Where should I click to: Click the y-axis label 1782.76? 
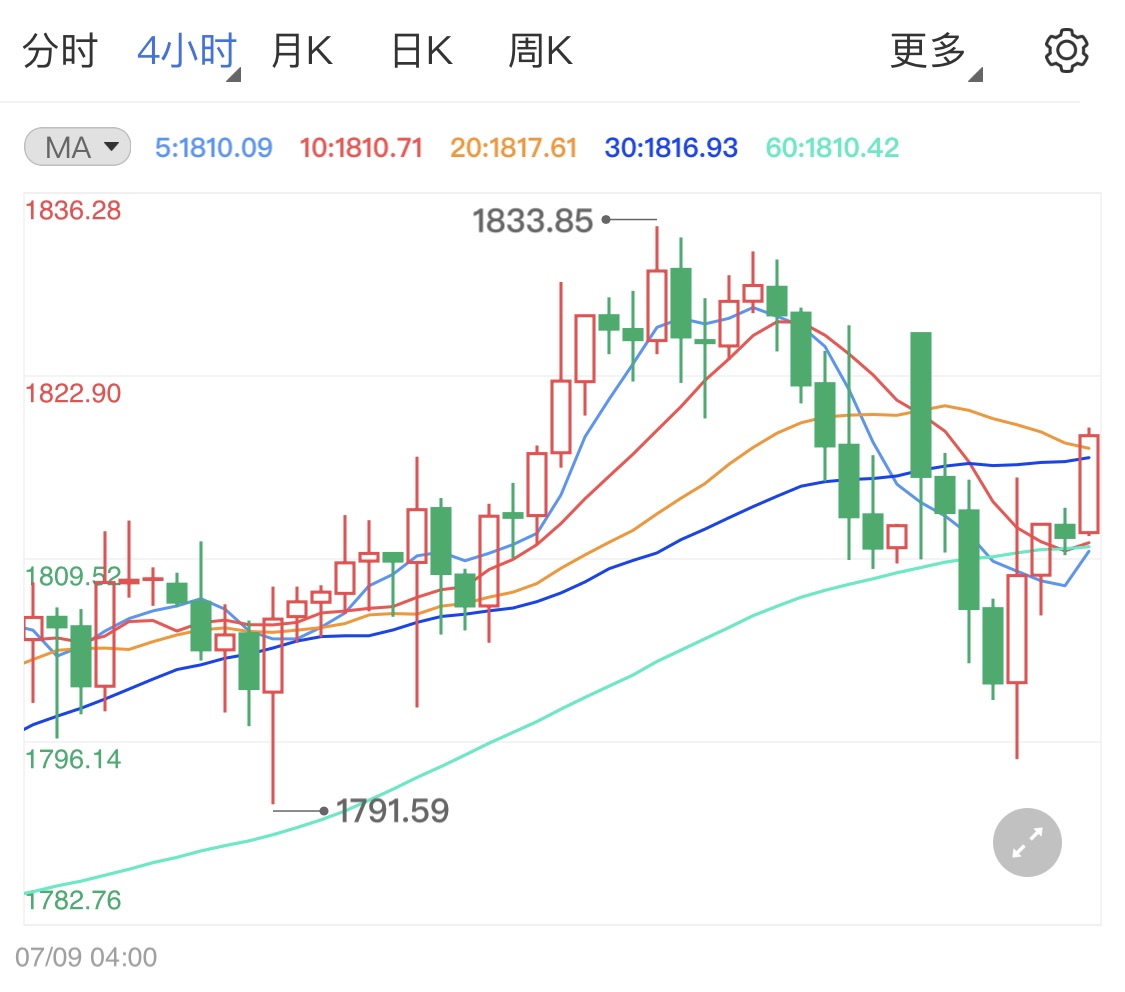click(x=73, y=900)
